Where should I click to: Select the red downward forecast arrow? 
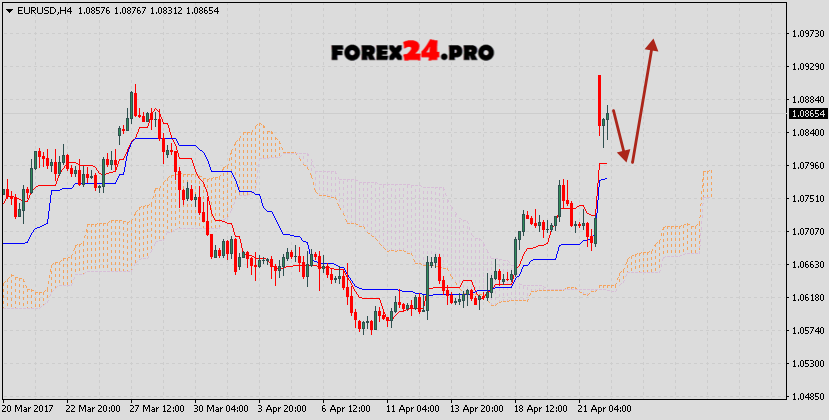point(620,135)
